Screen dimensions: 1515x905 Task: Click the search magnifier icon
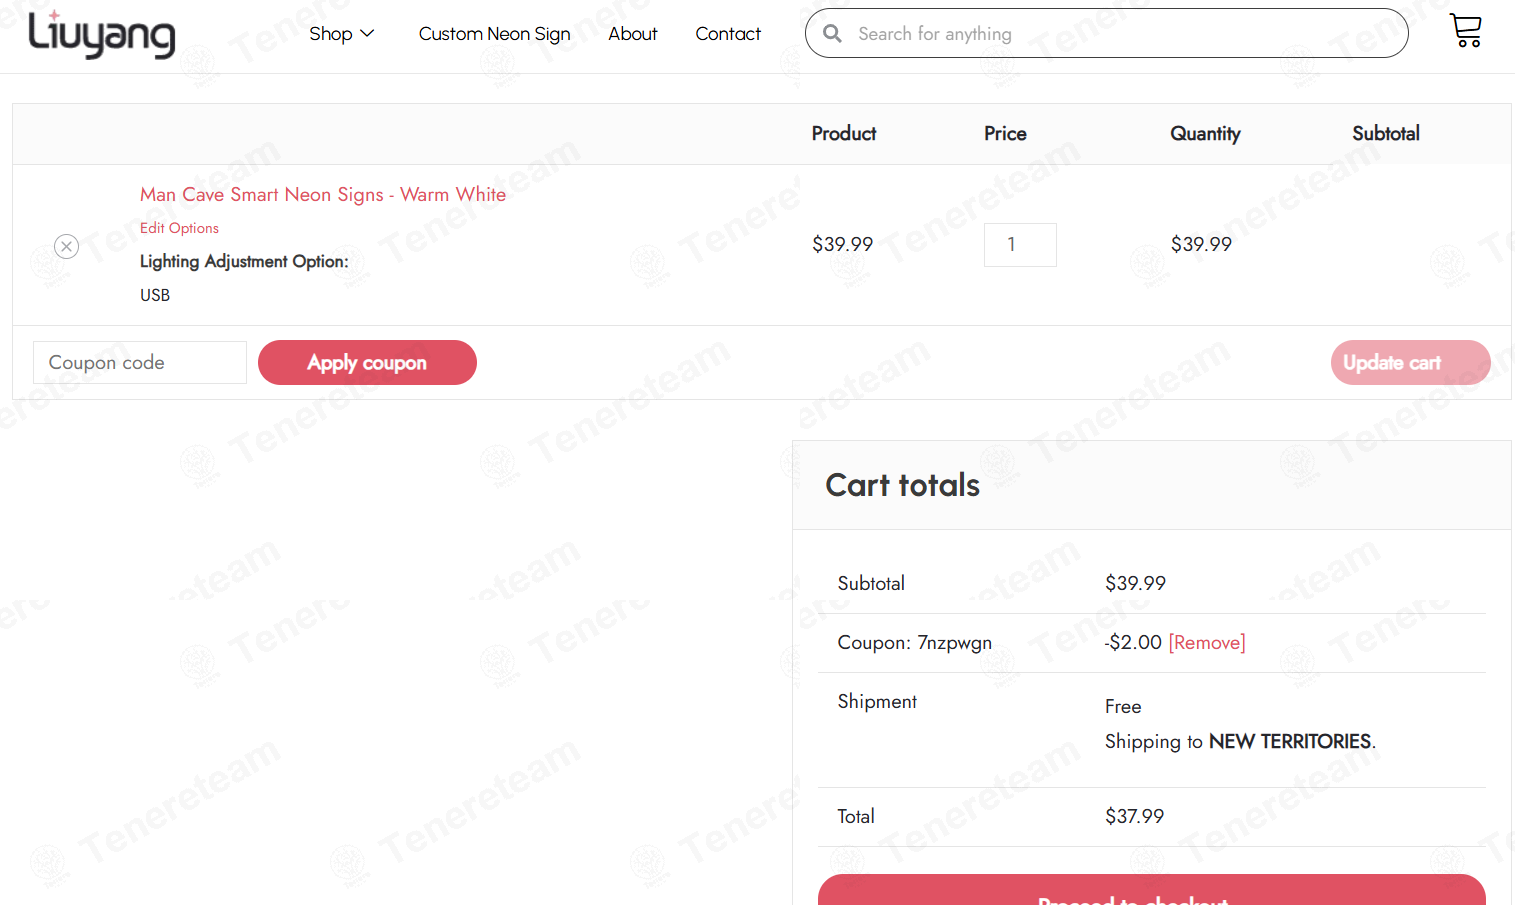832,34
